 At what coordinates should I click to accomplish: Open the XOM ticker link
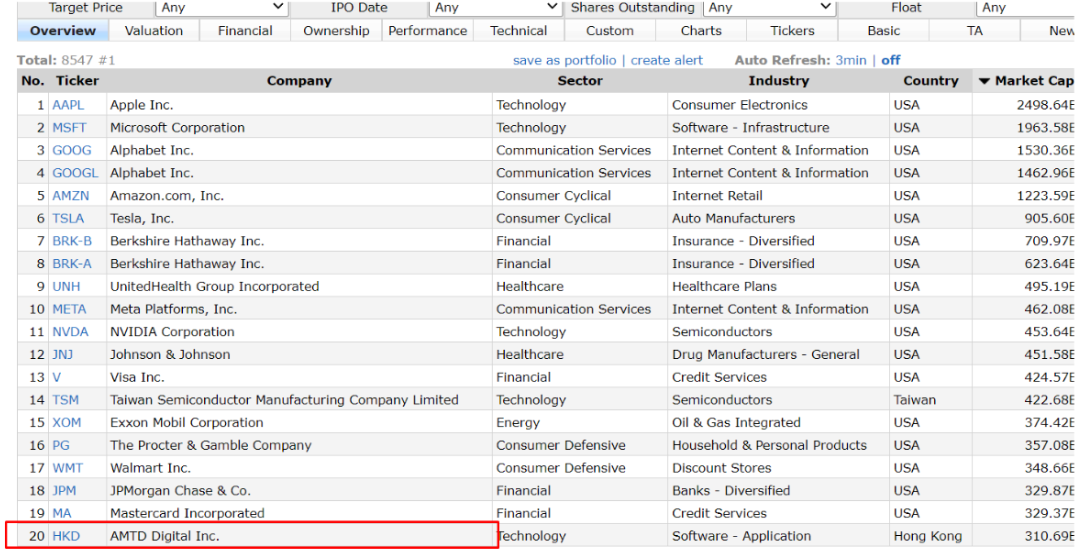[67, 423]
